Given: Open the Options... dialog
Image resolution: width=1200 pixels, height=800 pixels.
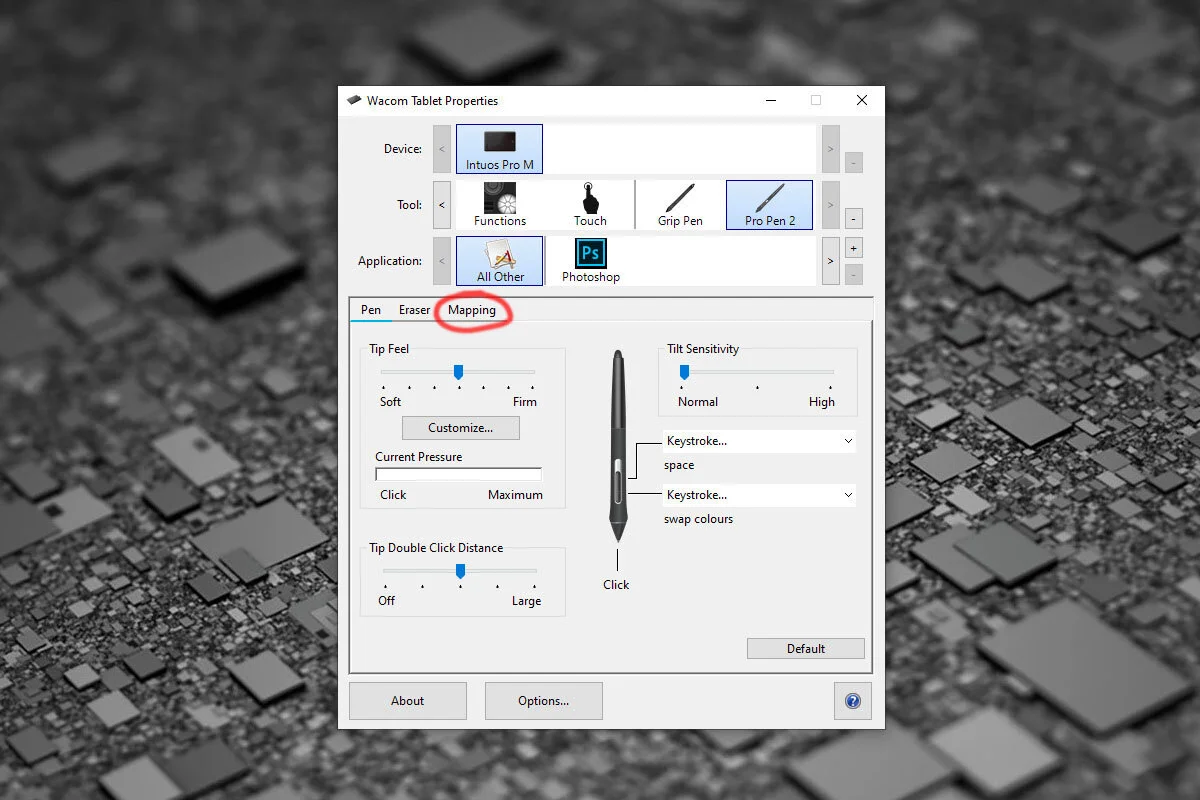Looking at the screenshot, I should tap(544, 701).
